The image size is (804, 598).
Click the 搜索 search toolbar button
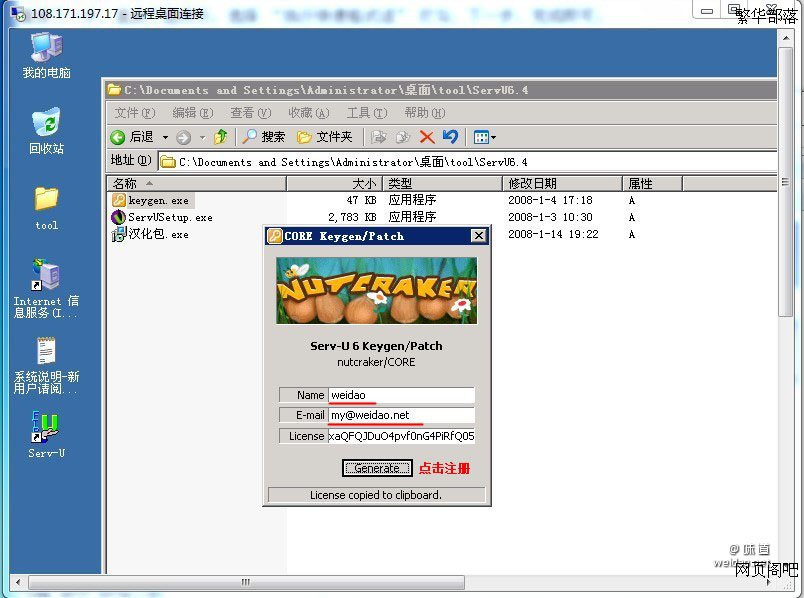pos(264,137)
